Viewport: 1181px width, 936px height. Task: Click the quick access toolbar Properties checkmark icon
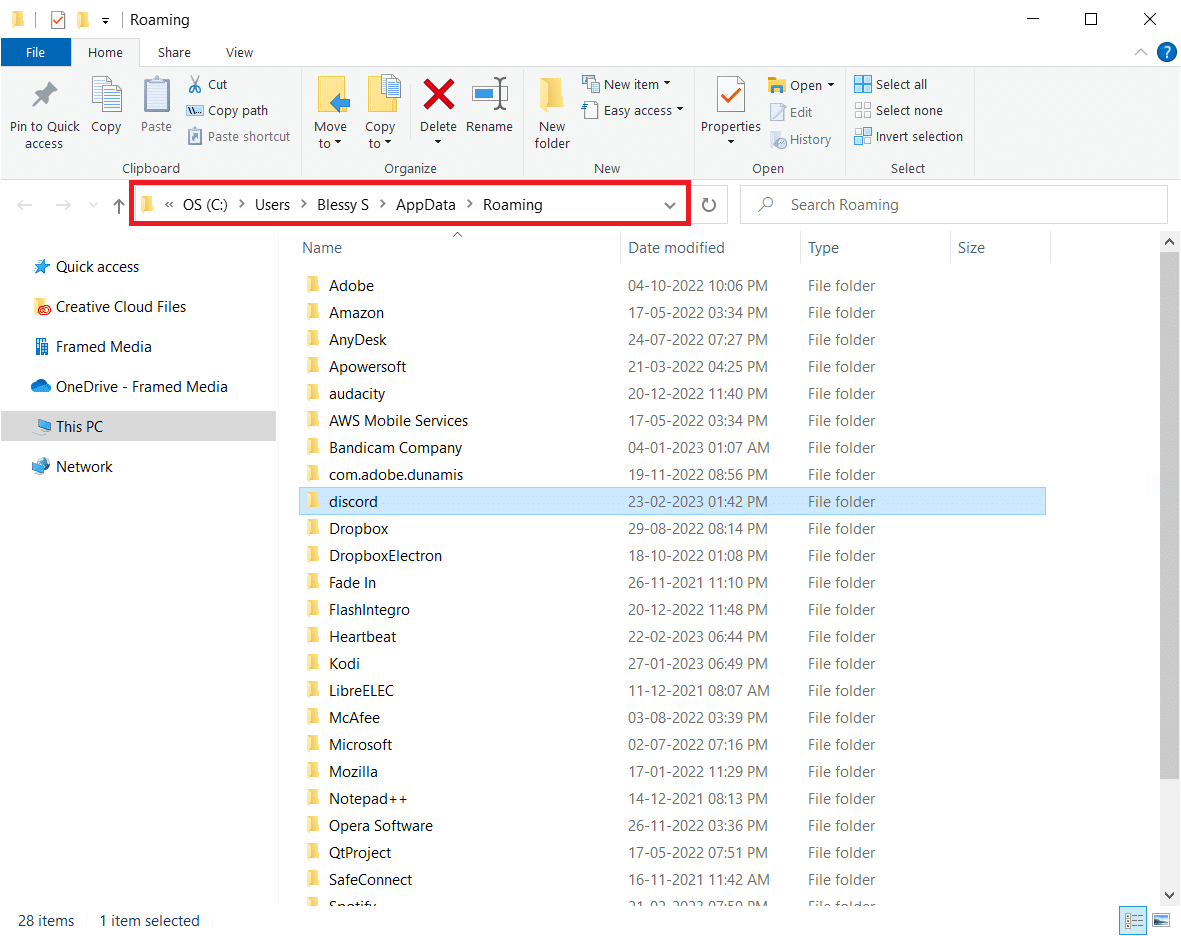click(x=58, y=20)
